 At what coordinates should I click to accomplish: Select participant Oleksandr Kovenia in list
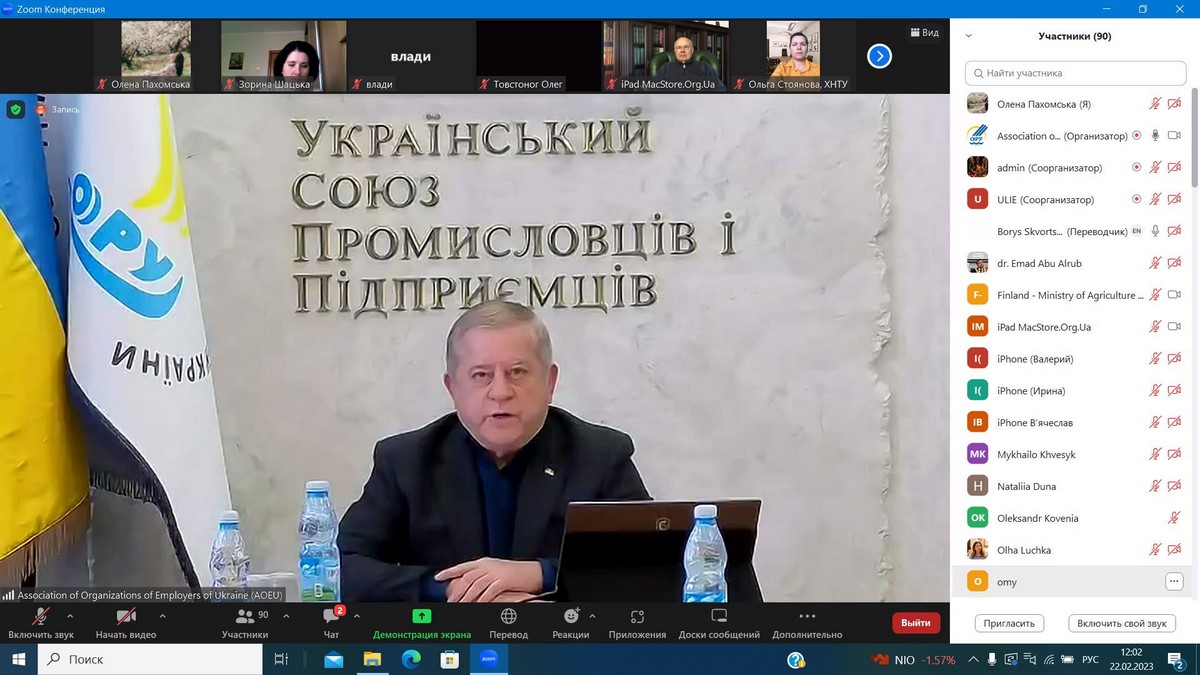(x=1037, y=518)
